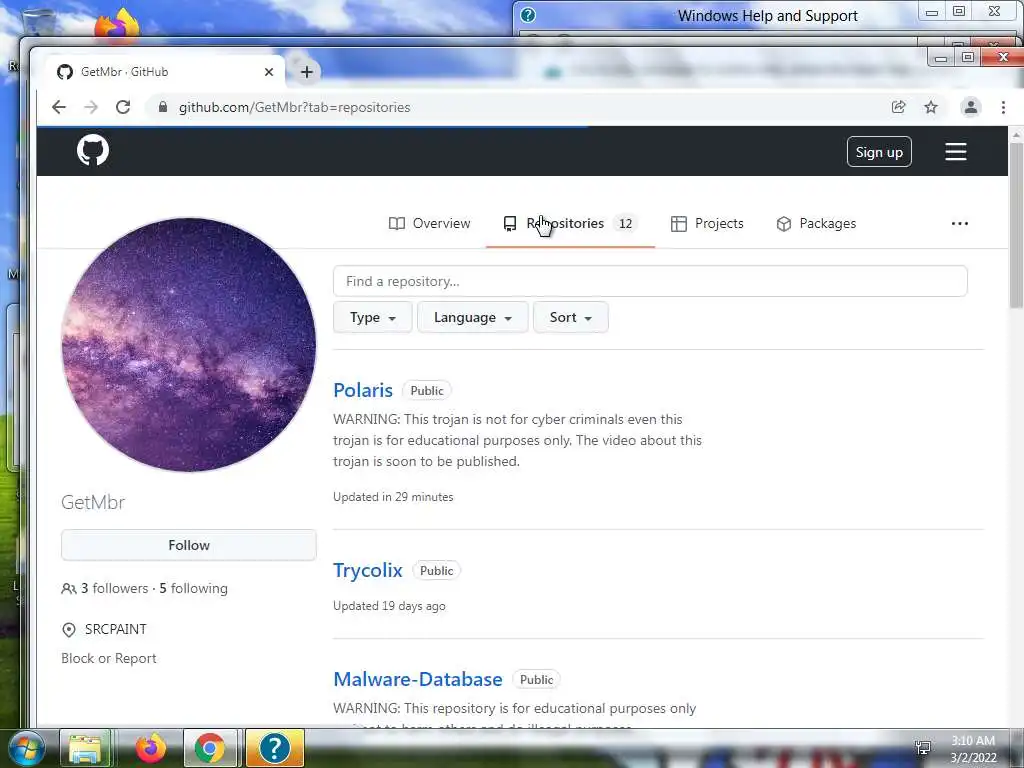Click the Chrome taskbar icon
Image resolution: width=1024 pixels, height=768 pixels.
tap(210, 748)
